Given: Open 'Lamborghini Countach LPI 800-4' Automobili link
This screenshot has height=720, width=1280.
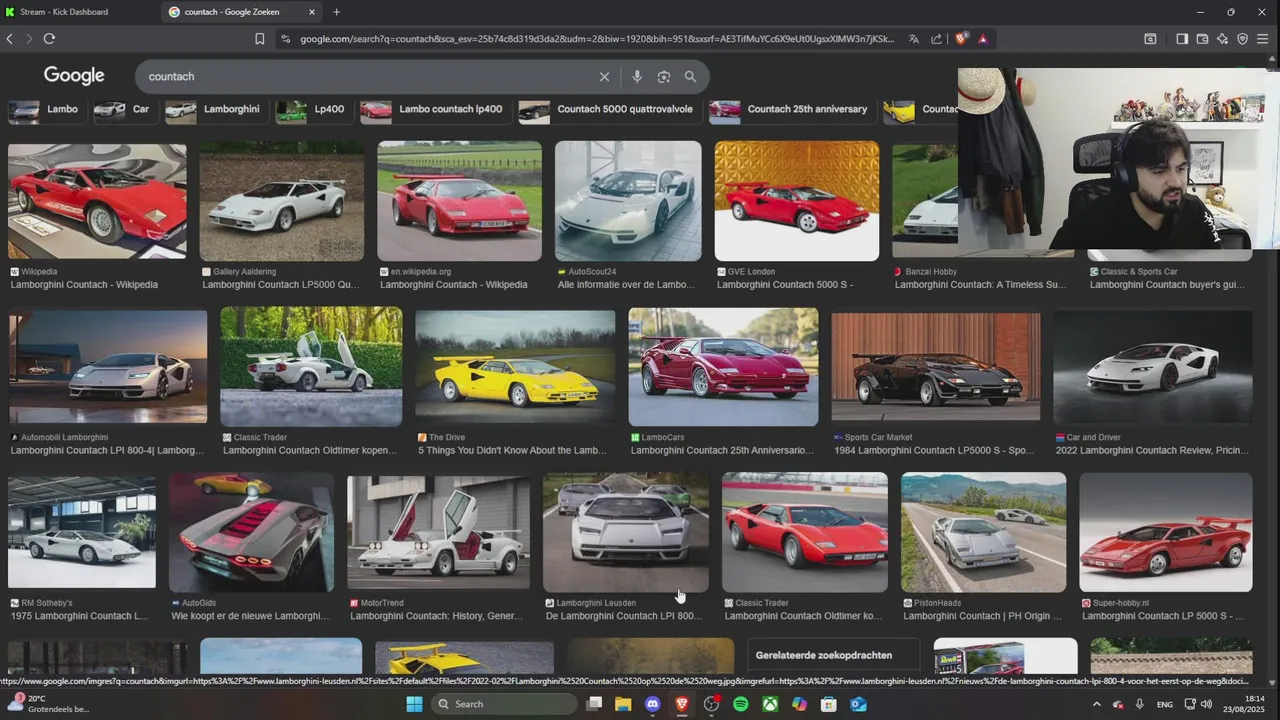Looking at the screenshot, I should point(107,451).
